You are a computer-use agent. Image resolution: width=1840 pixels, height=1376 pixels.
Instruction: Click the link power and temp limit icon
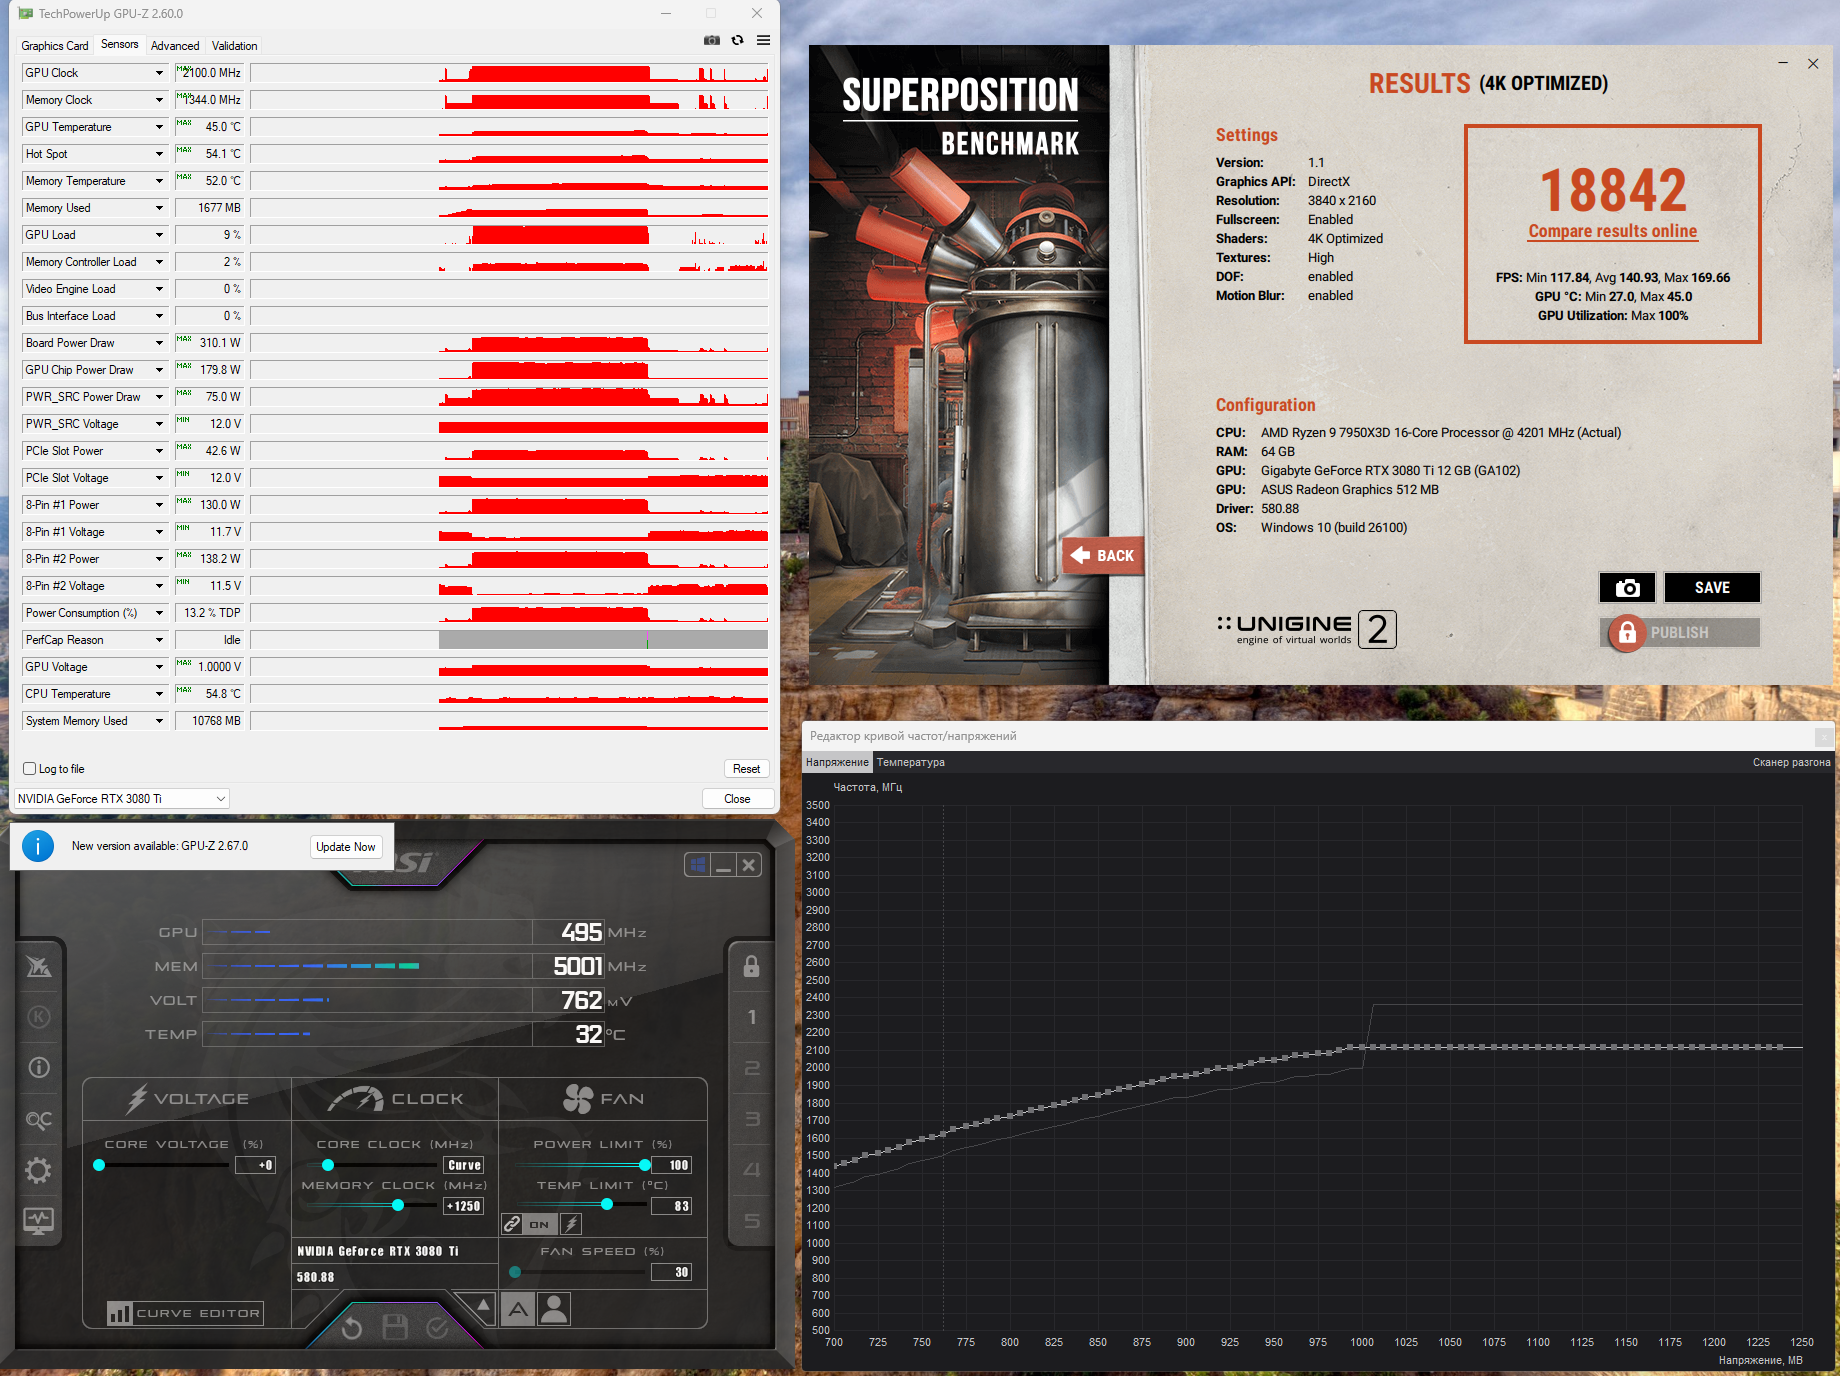tap(512, 1224)
